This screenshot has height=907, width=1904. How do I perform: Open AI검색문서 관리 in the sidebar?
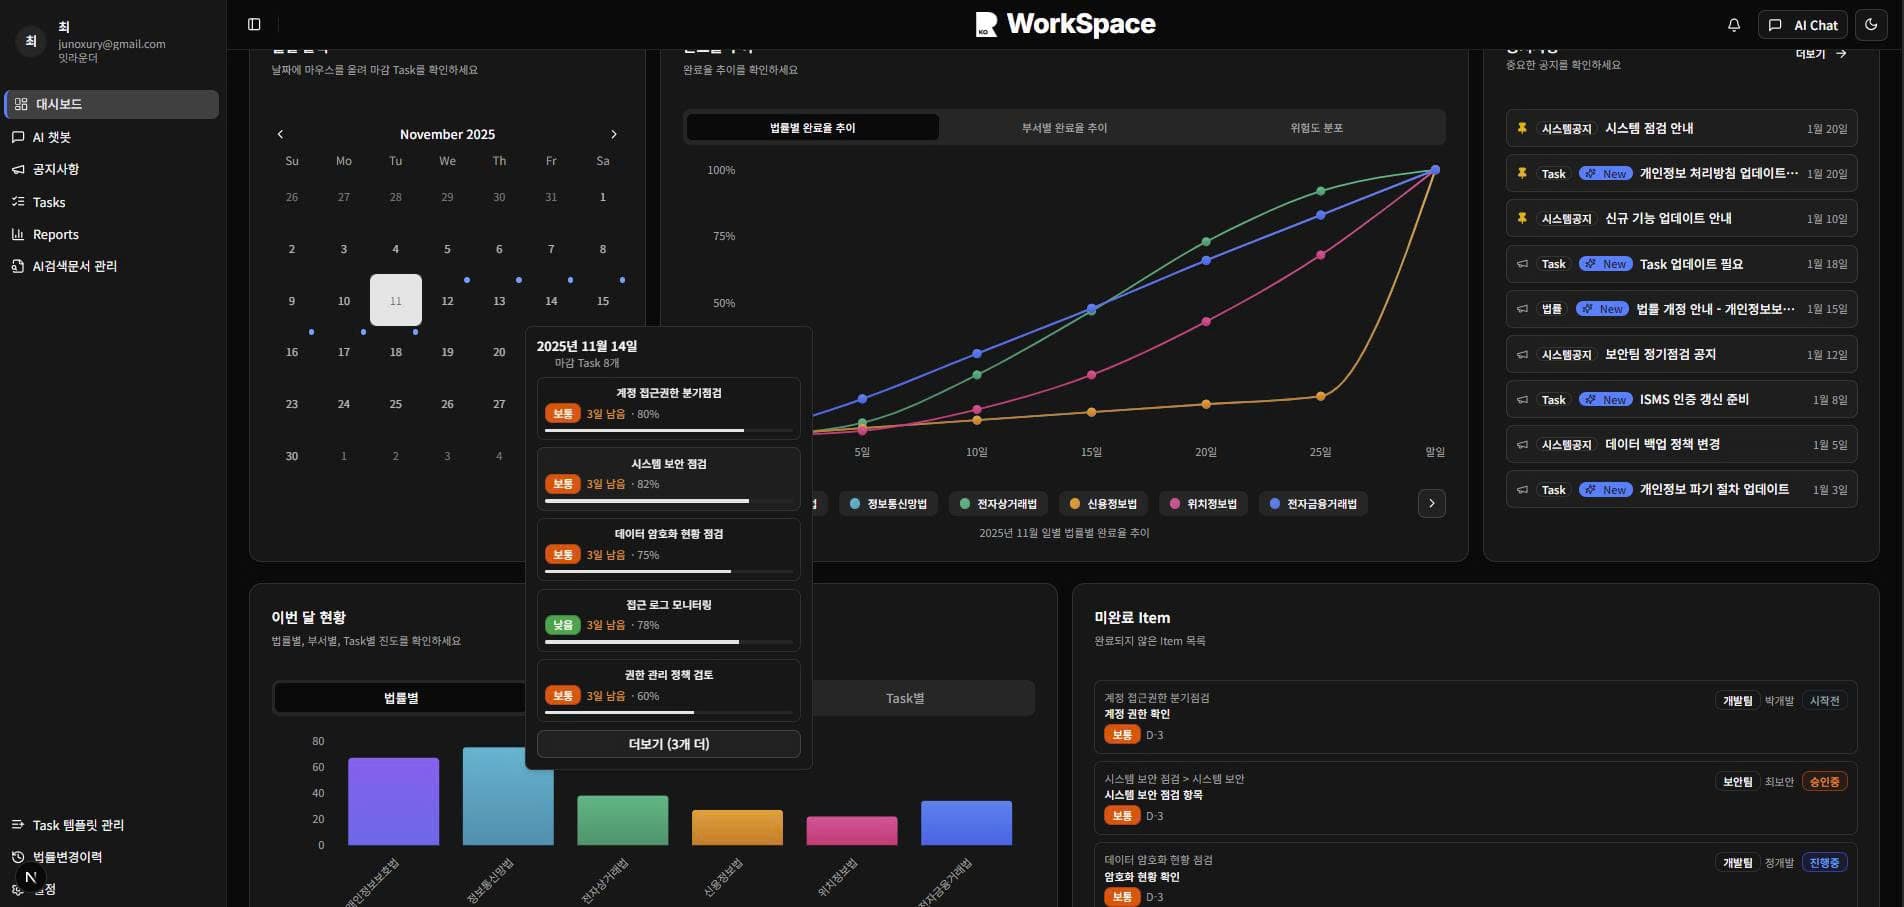74,266
